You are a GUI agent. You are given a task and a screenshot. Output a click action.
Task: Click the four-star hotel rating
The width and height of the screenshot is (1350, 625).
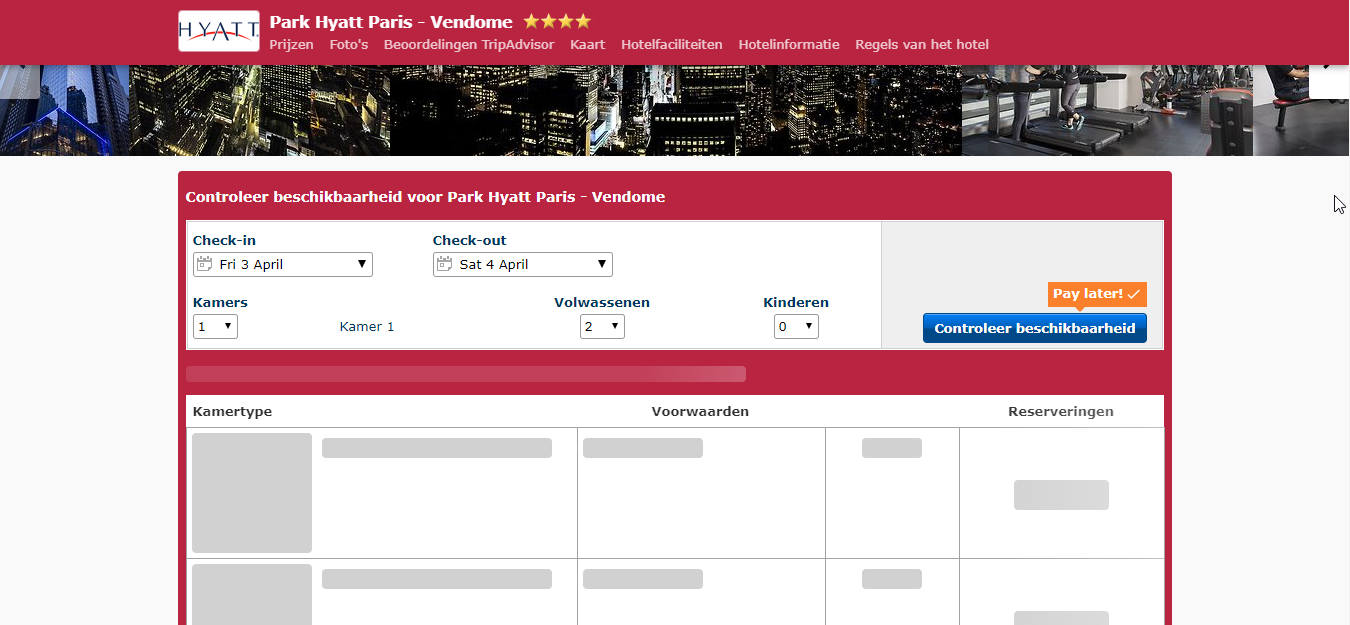tap(557, 21)
